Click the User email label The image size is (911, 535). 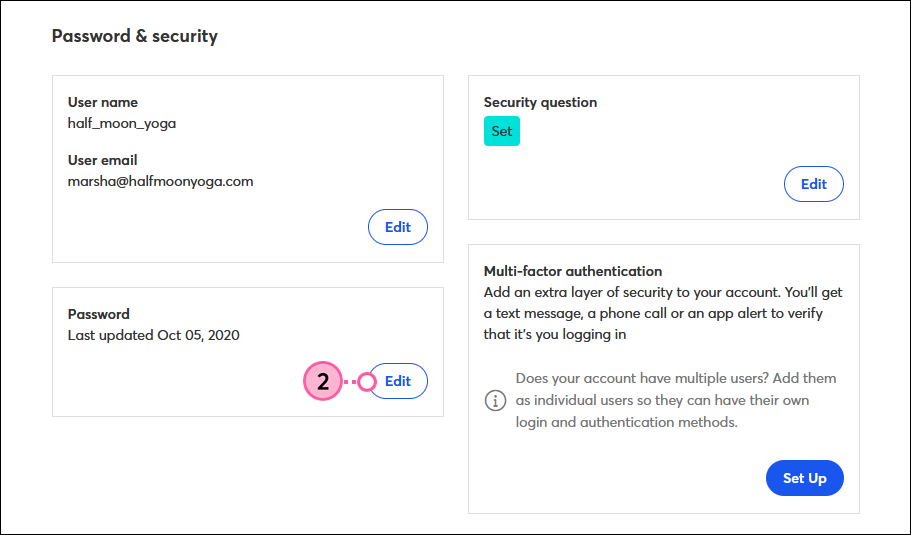102,160
